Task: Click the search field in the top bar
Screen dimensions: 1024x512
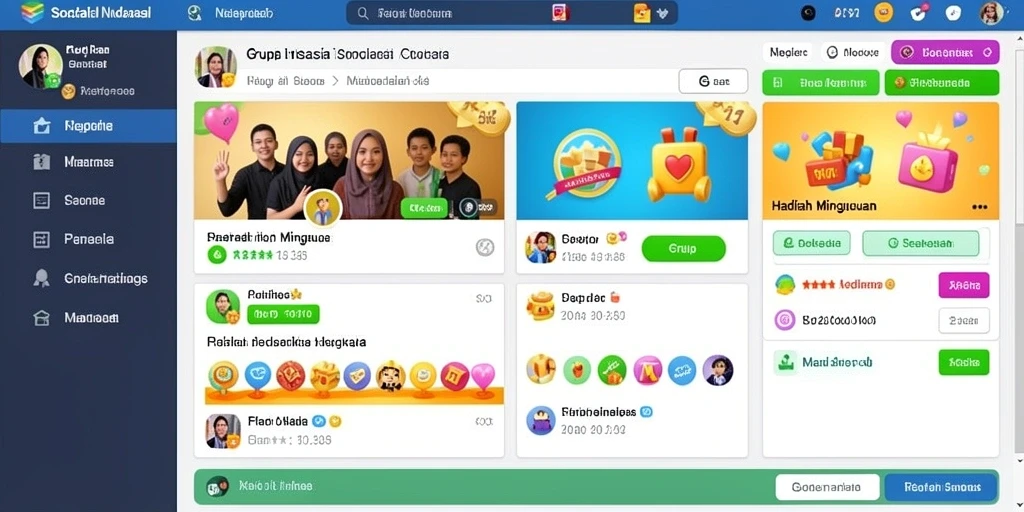Action: coord(511,13)
